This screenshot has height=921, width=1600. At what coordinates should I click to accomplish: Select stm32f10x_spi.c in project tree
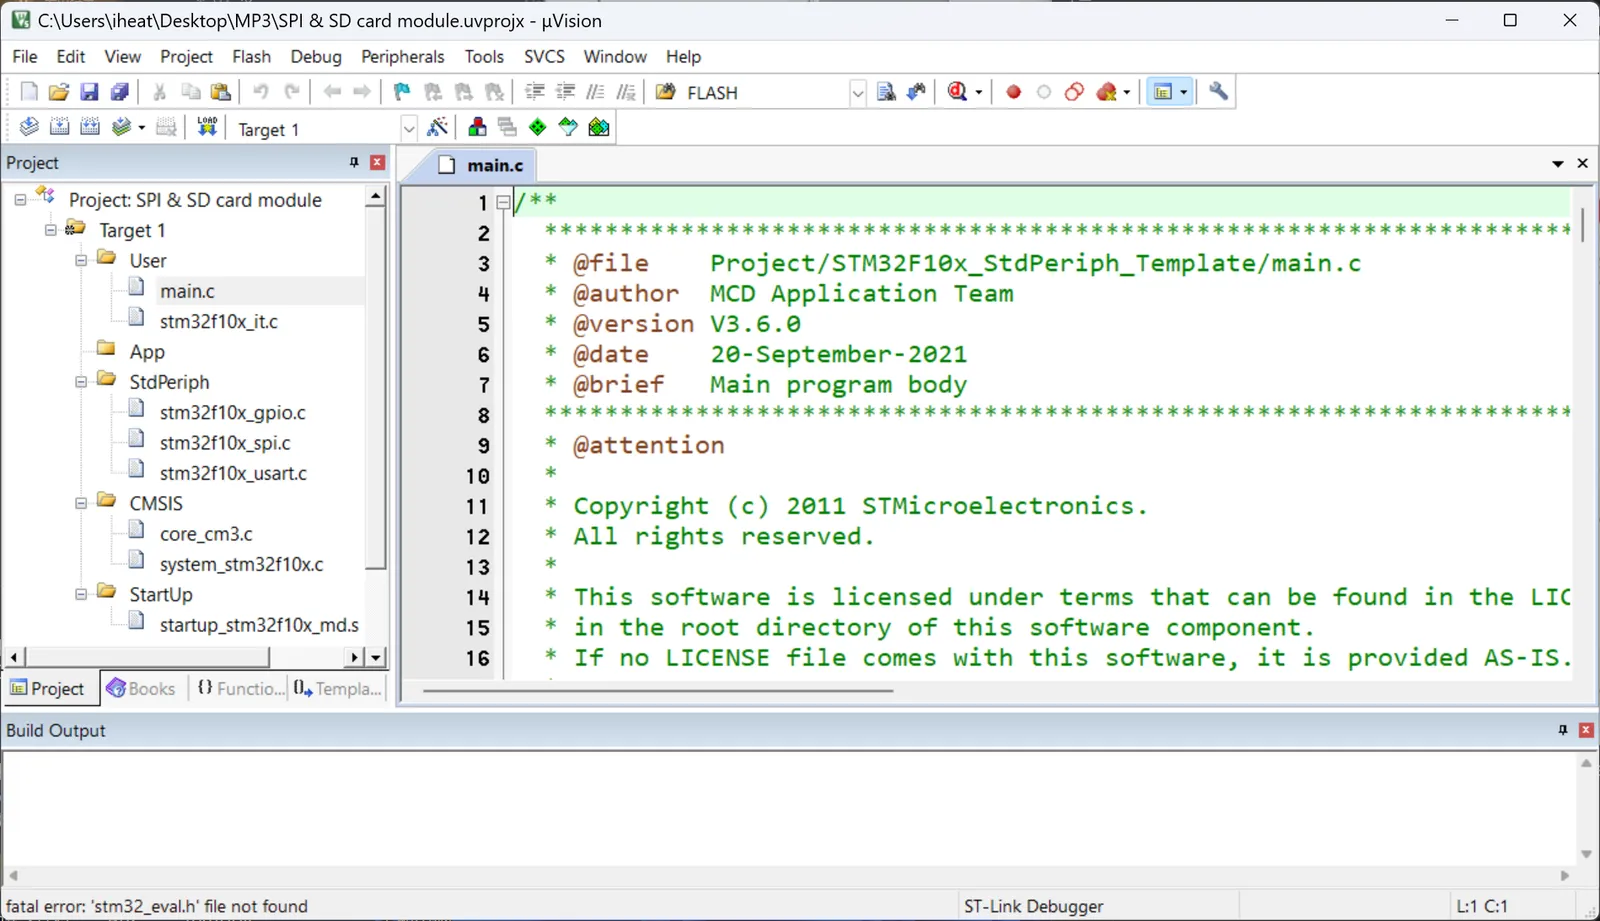tap(225, 442)
